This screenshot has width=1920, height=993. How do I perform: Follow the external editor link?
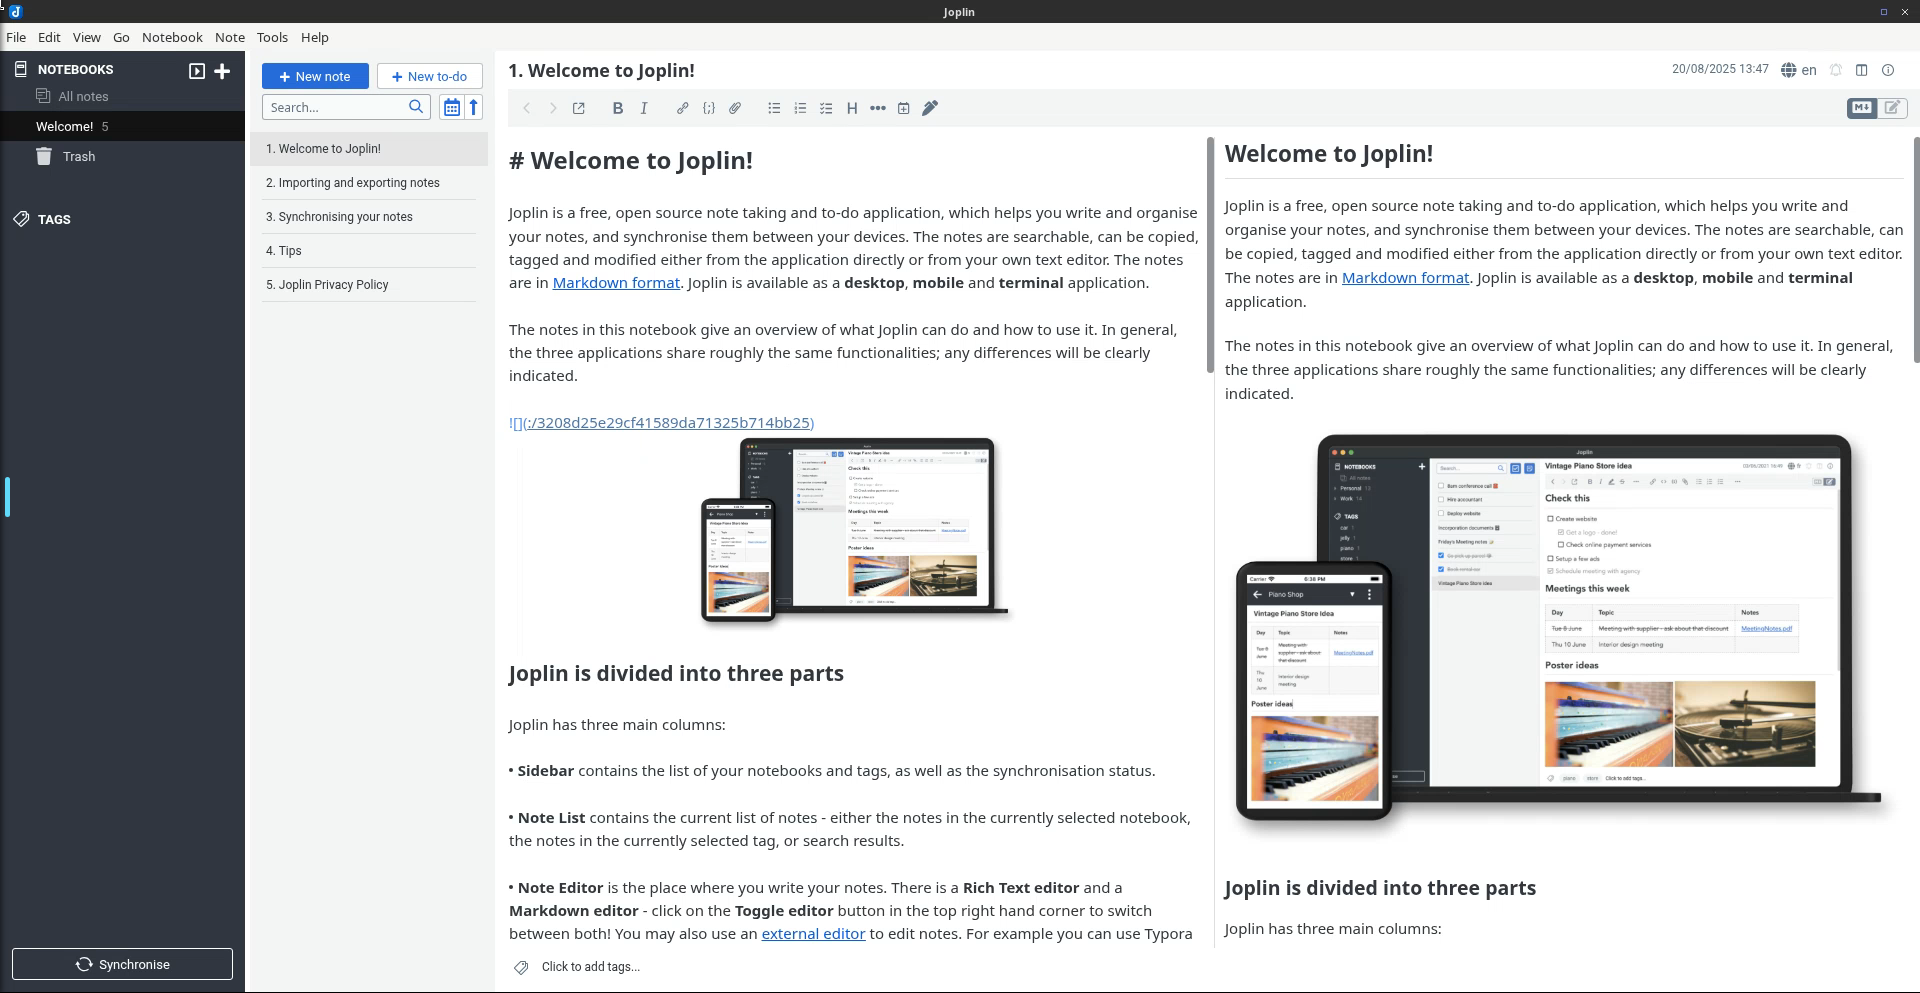pos(813,934)
